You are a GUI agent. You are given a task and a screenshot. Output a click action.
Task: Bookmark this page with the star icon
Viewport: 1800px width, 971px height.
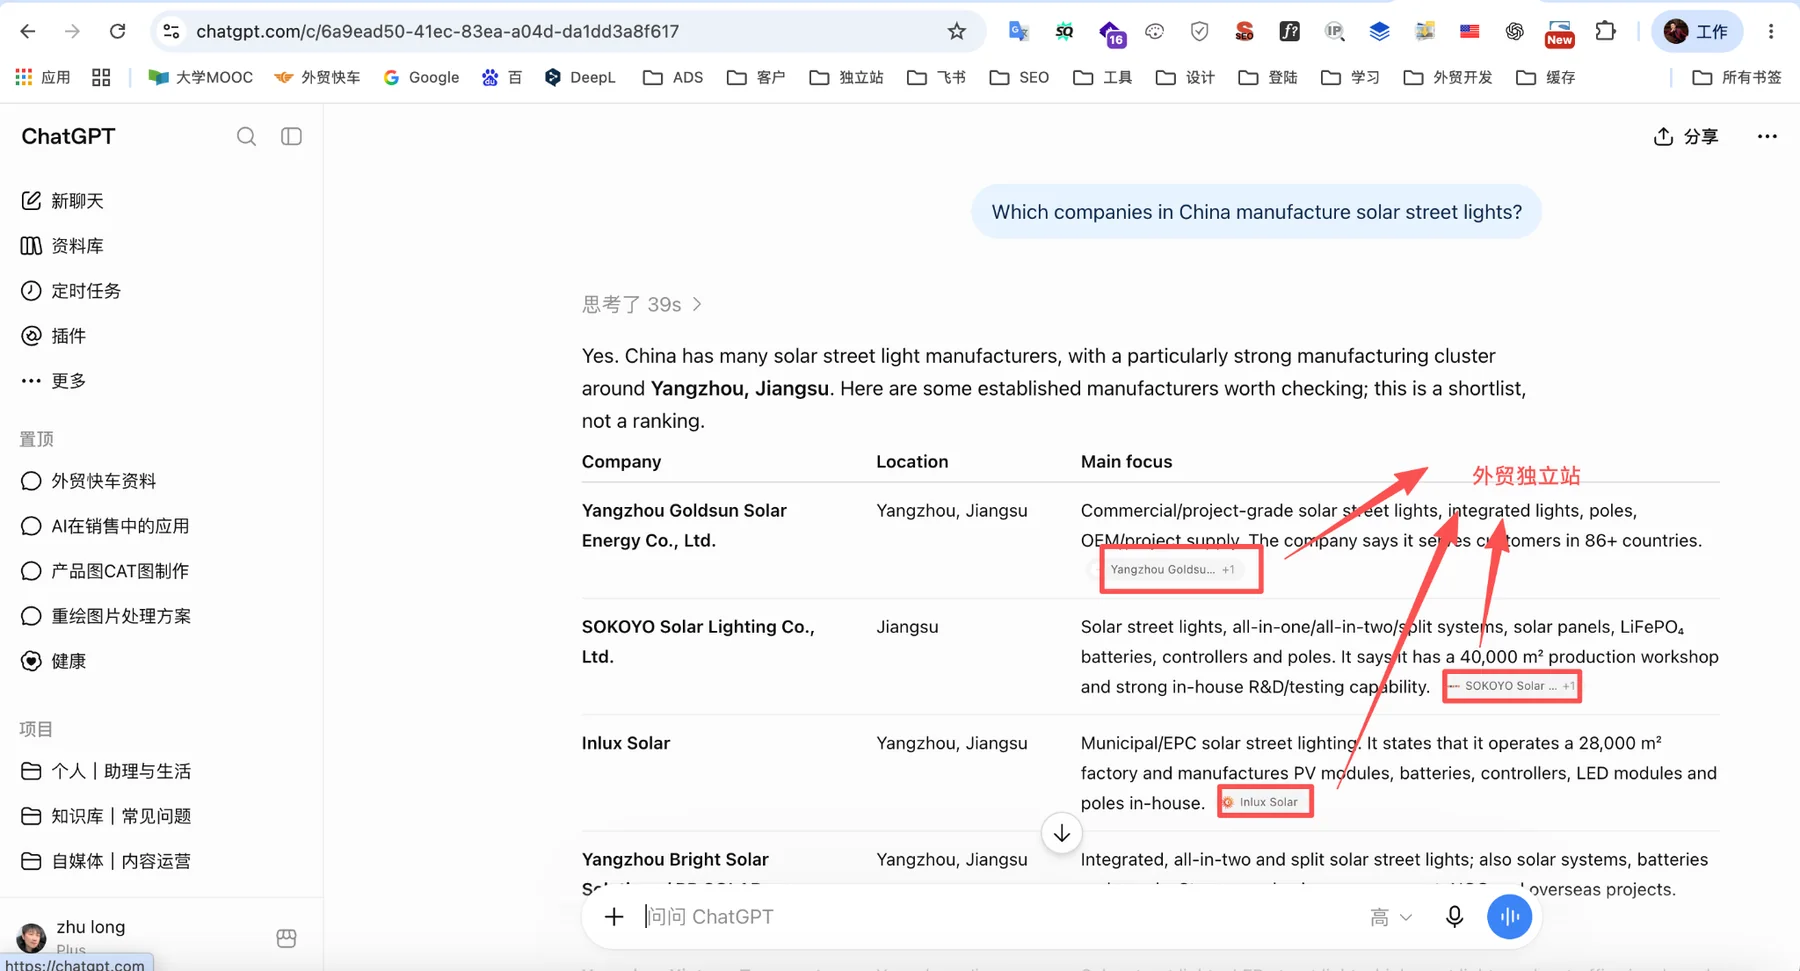[957, 31]
